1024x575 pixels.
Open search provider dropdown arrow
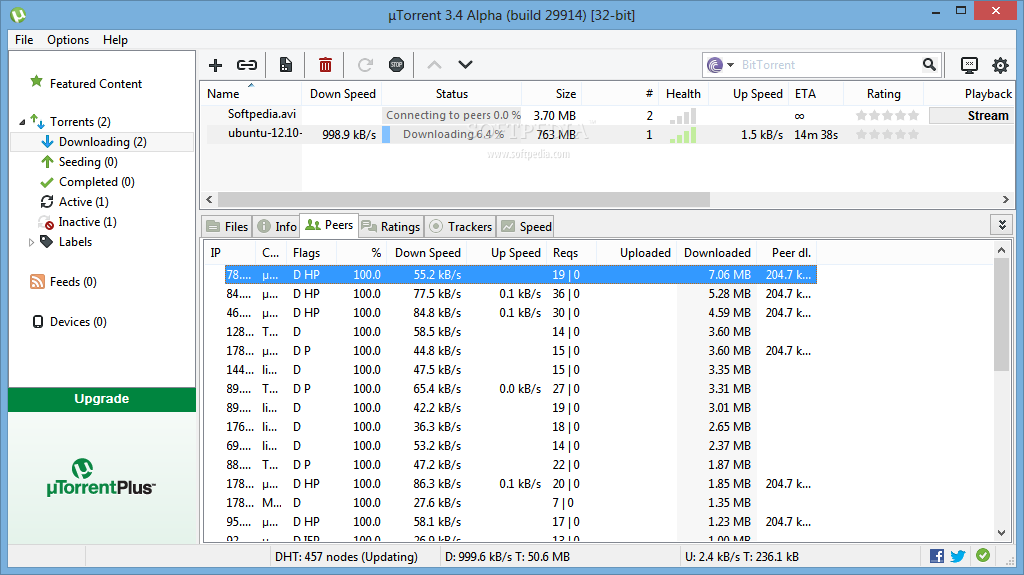(x=730, y=65)
